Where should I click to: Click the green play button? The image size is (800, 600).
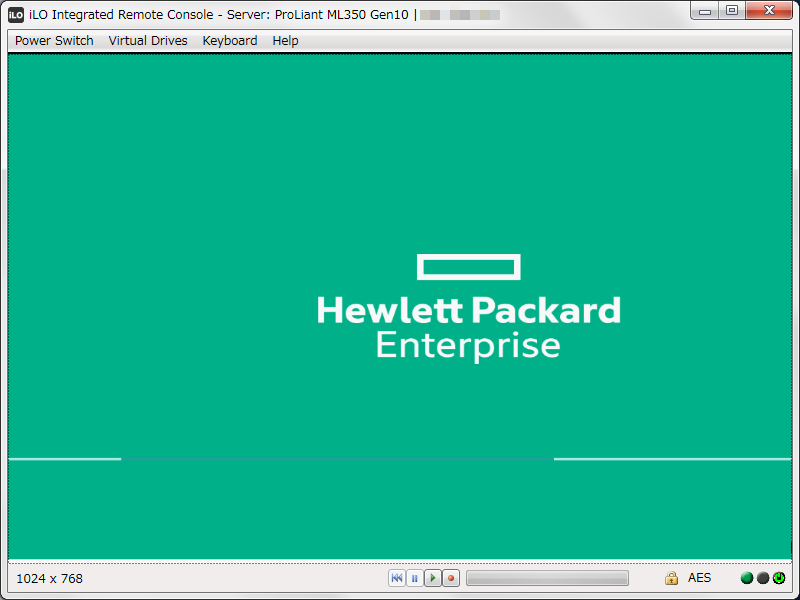point(433,578)
